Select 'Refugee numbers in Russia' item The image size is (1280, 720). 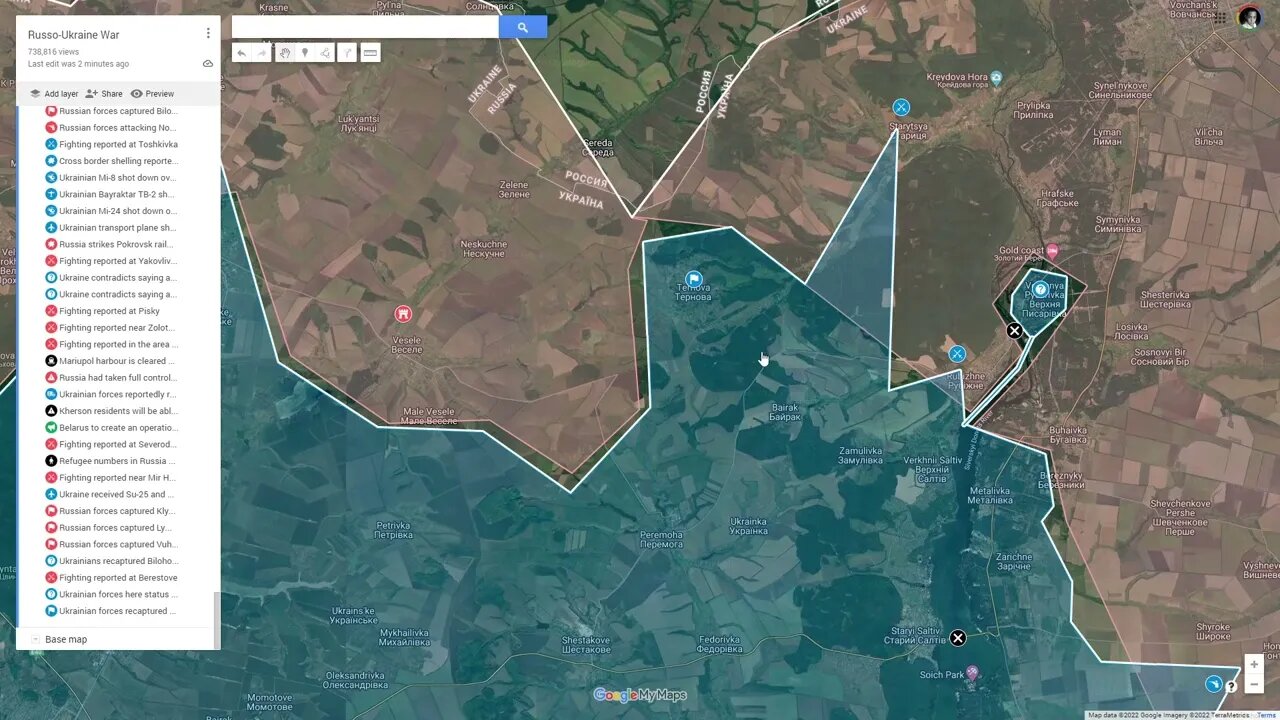[111, 461]
